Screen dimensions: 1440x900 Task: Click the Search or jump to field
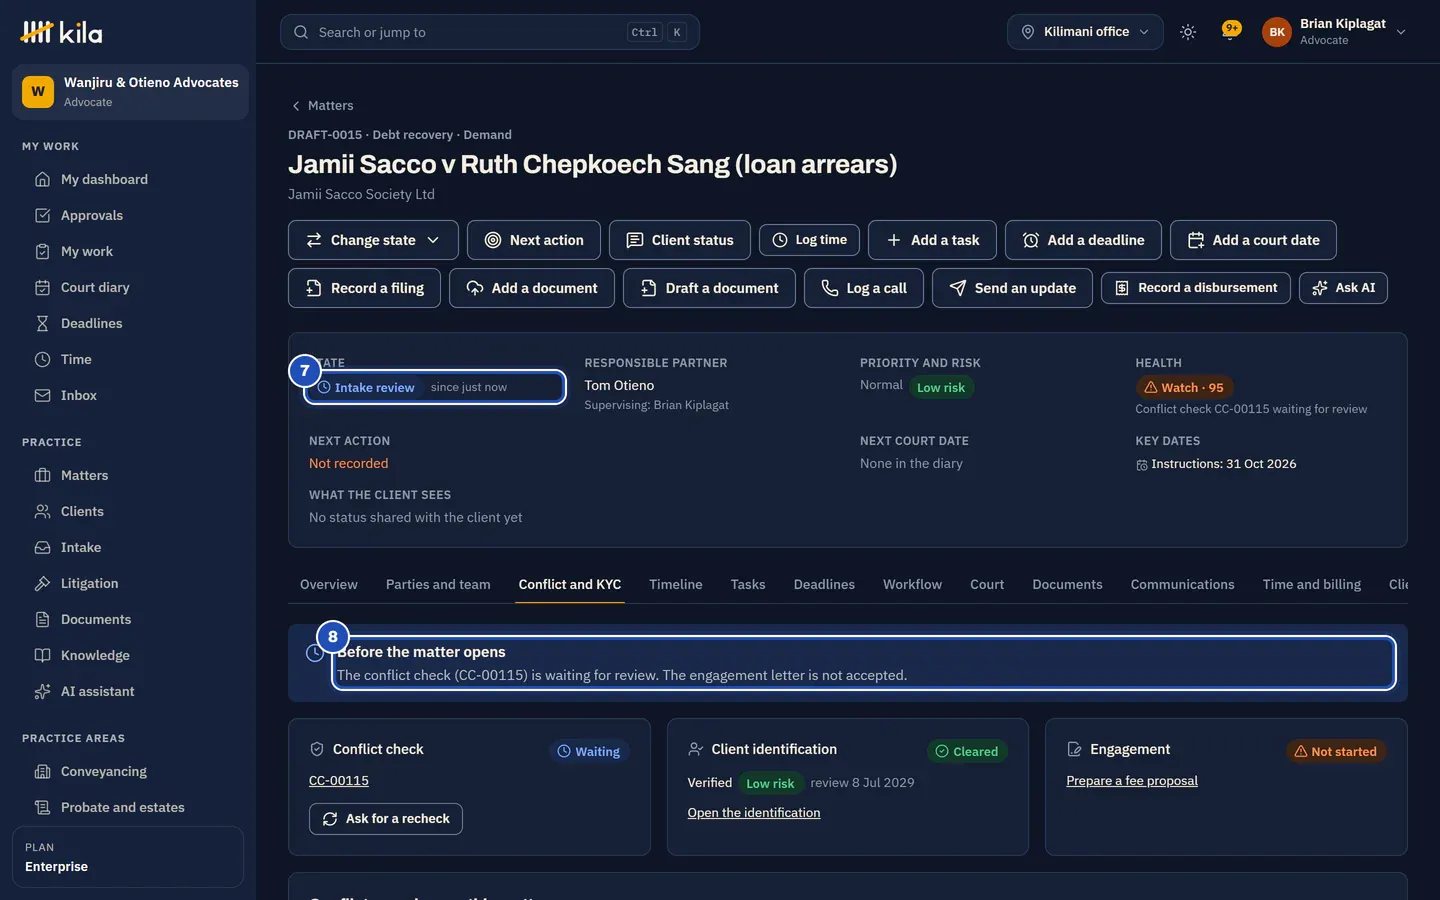pyautogui.click(x=490, y=32)
